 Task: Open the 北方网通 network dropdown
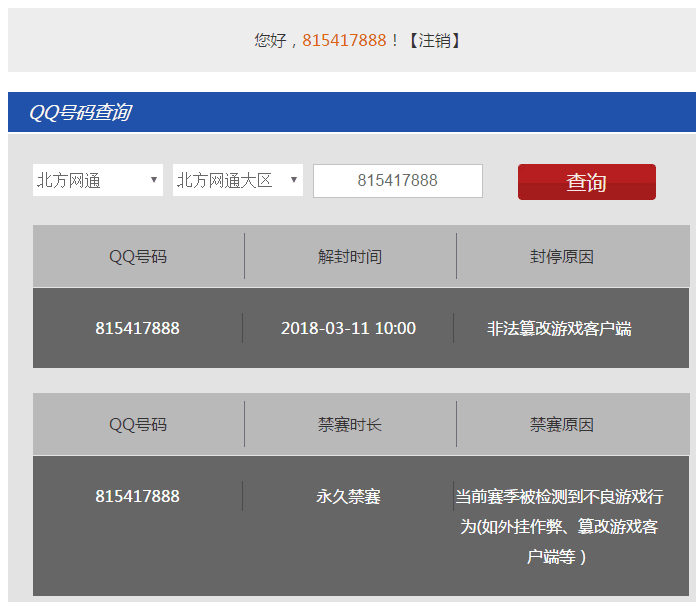[x=98, y=180]
